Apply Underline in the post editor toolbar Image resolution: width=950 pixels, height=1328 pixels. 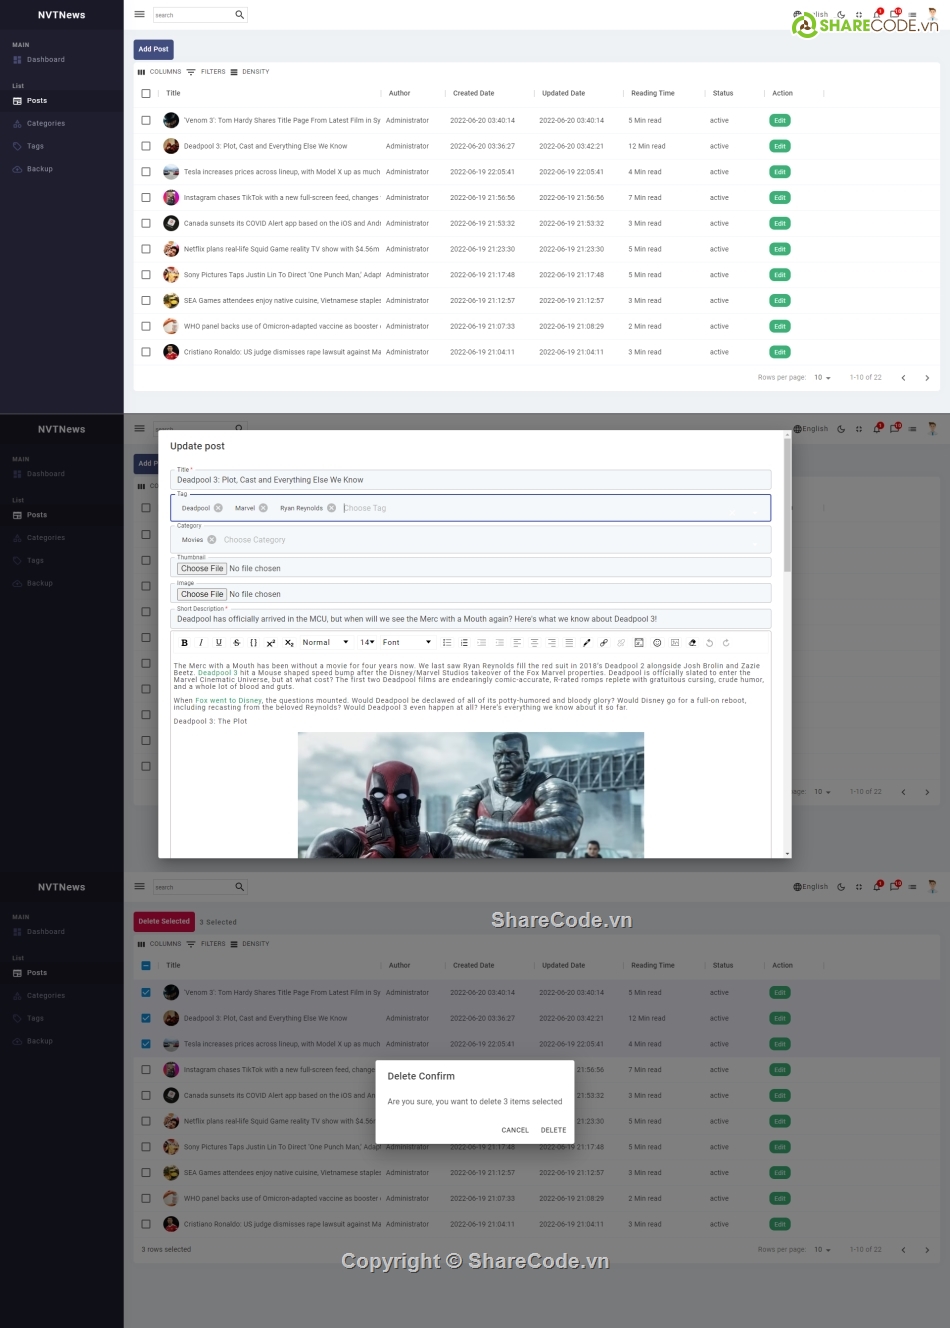pos(219,643)
